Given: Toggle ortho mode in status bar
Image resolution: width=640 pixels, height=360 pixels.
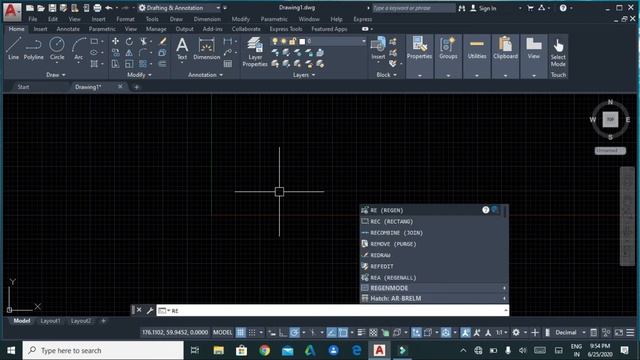Looking at the screenshot, I should [x=283, y=333].
